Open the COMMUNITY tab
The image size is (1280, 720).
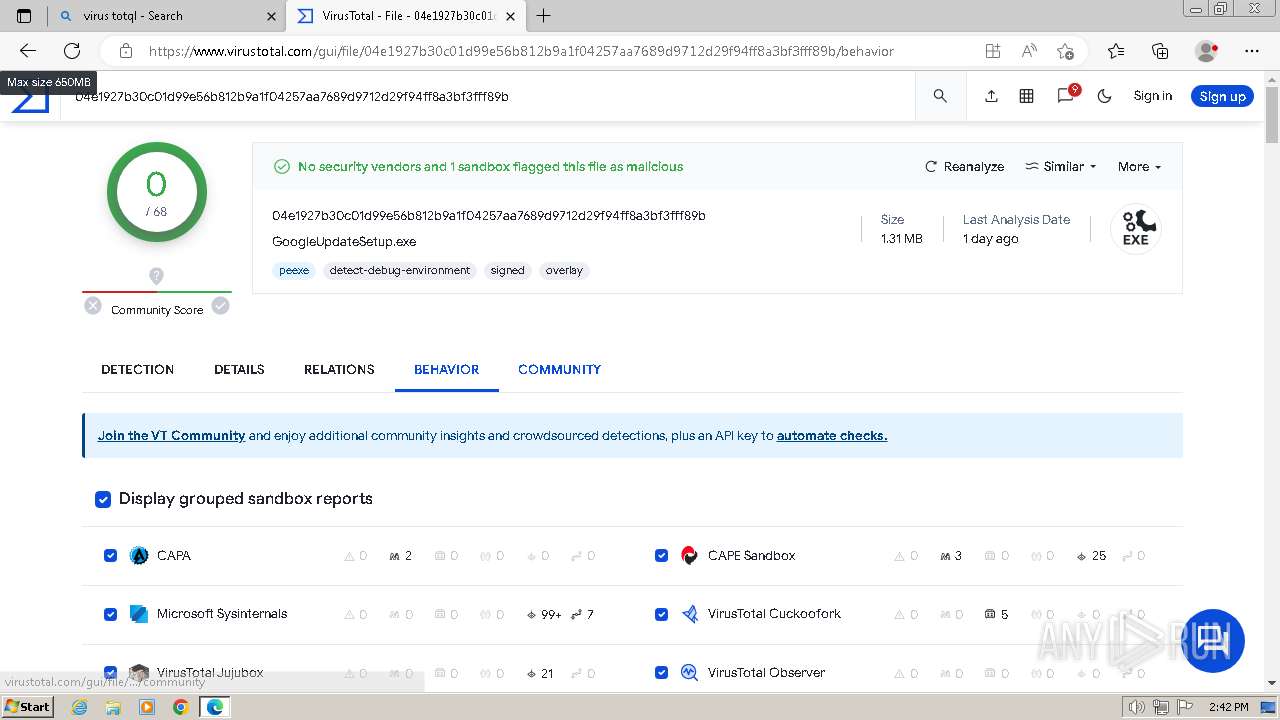(x=559, y=369)
